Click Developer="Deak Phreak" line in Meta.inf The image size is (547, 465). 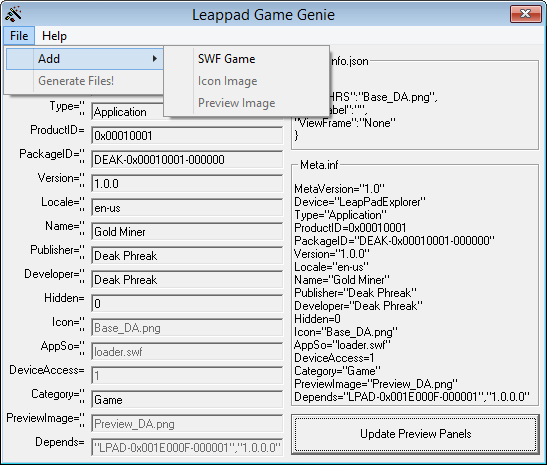click(358, 306)
